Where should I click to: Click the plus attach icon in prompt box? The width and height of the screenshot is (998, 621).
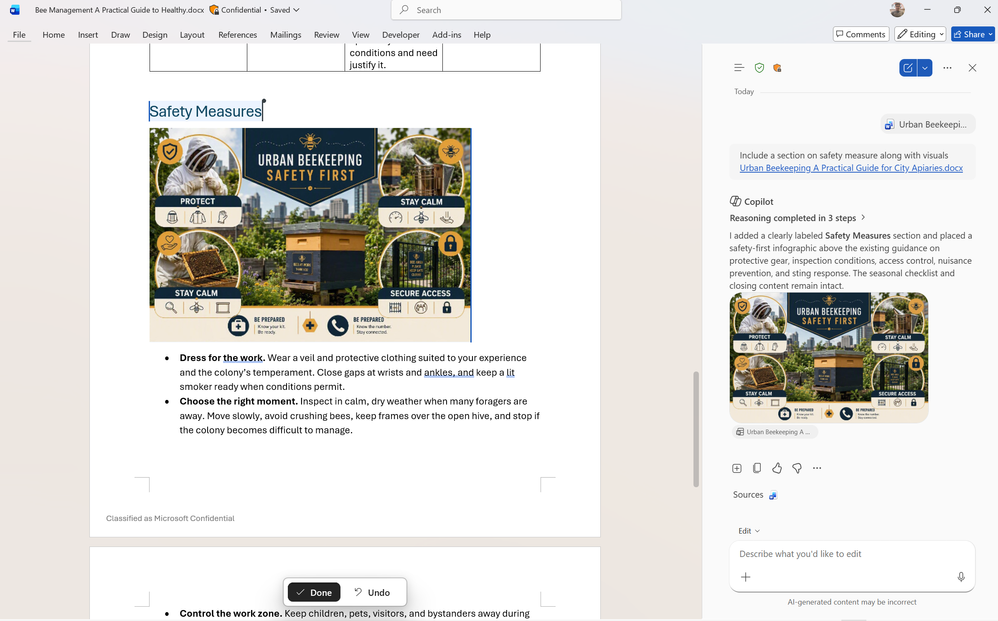pos(745,577)
